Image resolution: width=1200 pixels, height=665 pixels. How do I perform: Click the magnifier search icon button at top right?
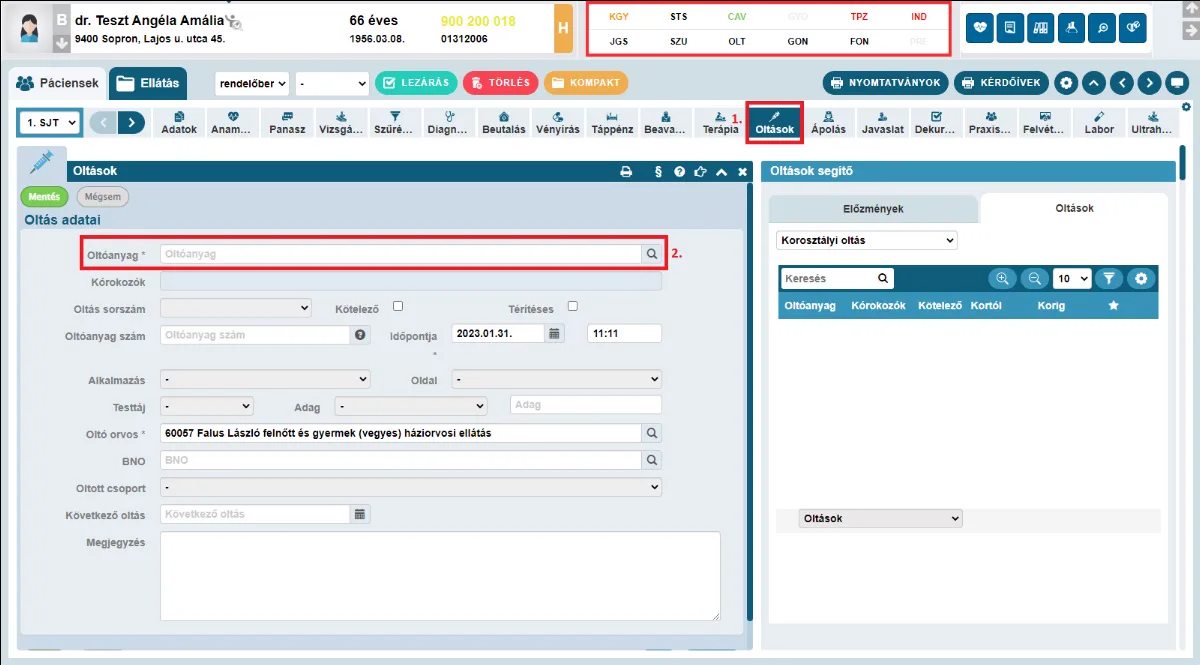(x=1102, y=29)
